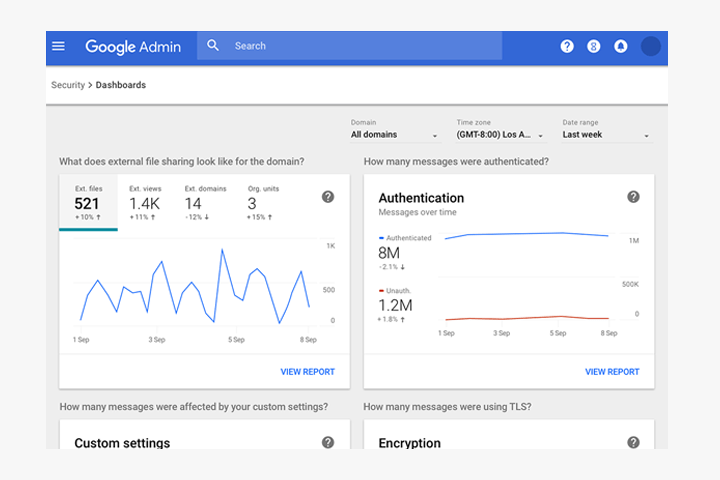720x480 pixels.
Task: Click the Encryption card title
Action: pyautogui.click(x=410, y=443)
